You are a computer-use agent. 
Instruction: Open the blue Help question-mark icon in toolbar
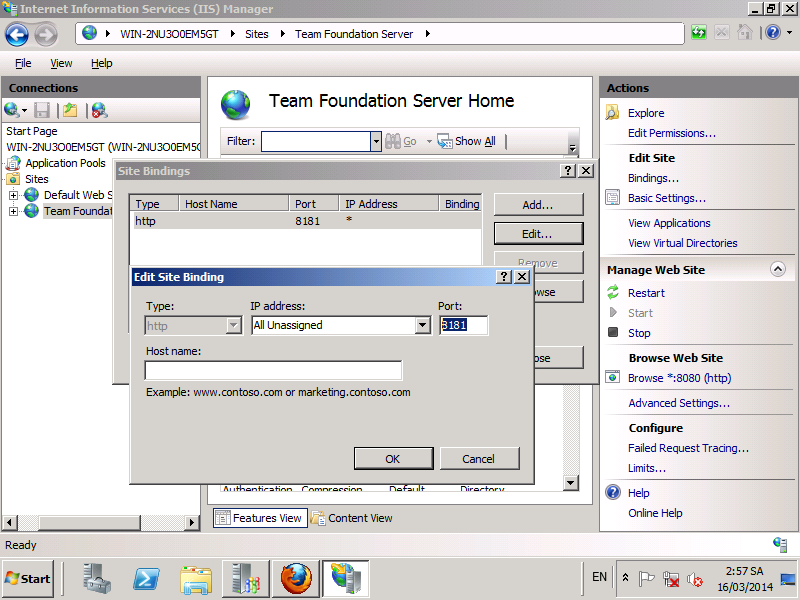click(773, 33)
